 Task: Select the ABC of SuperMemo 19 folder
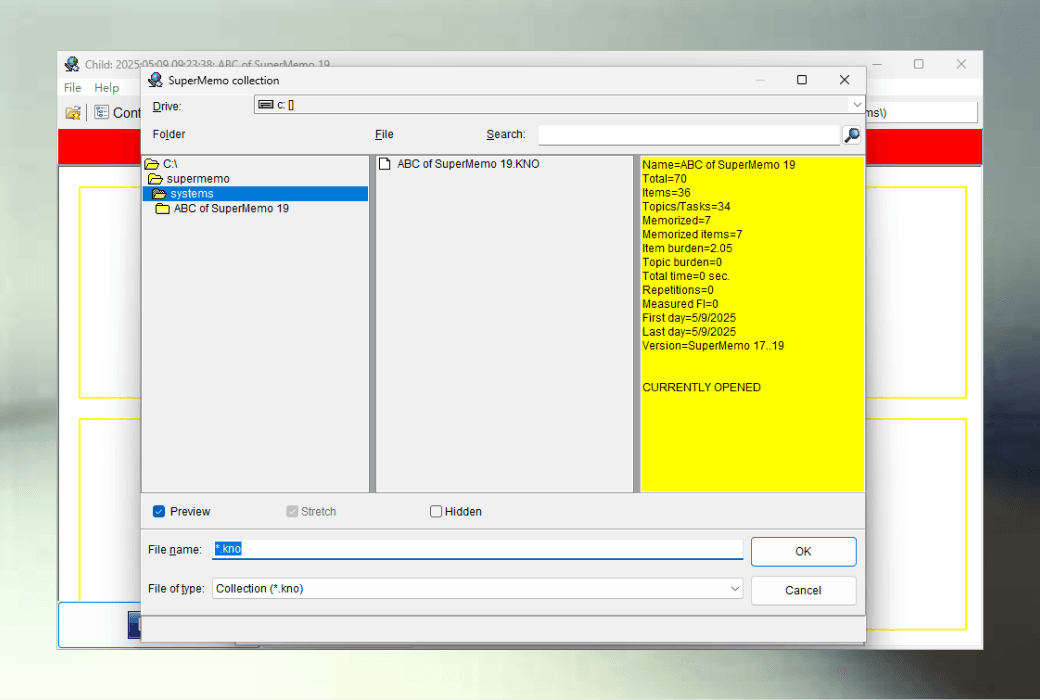click(222, 208)
